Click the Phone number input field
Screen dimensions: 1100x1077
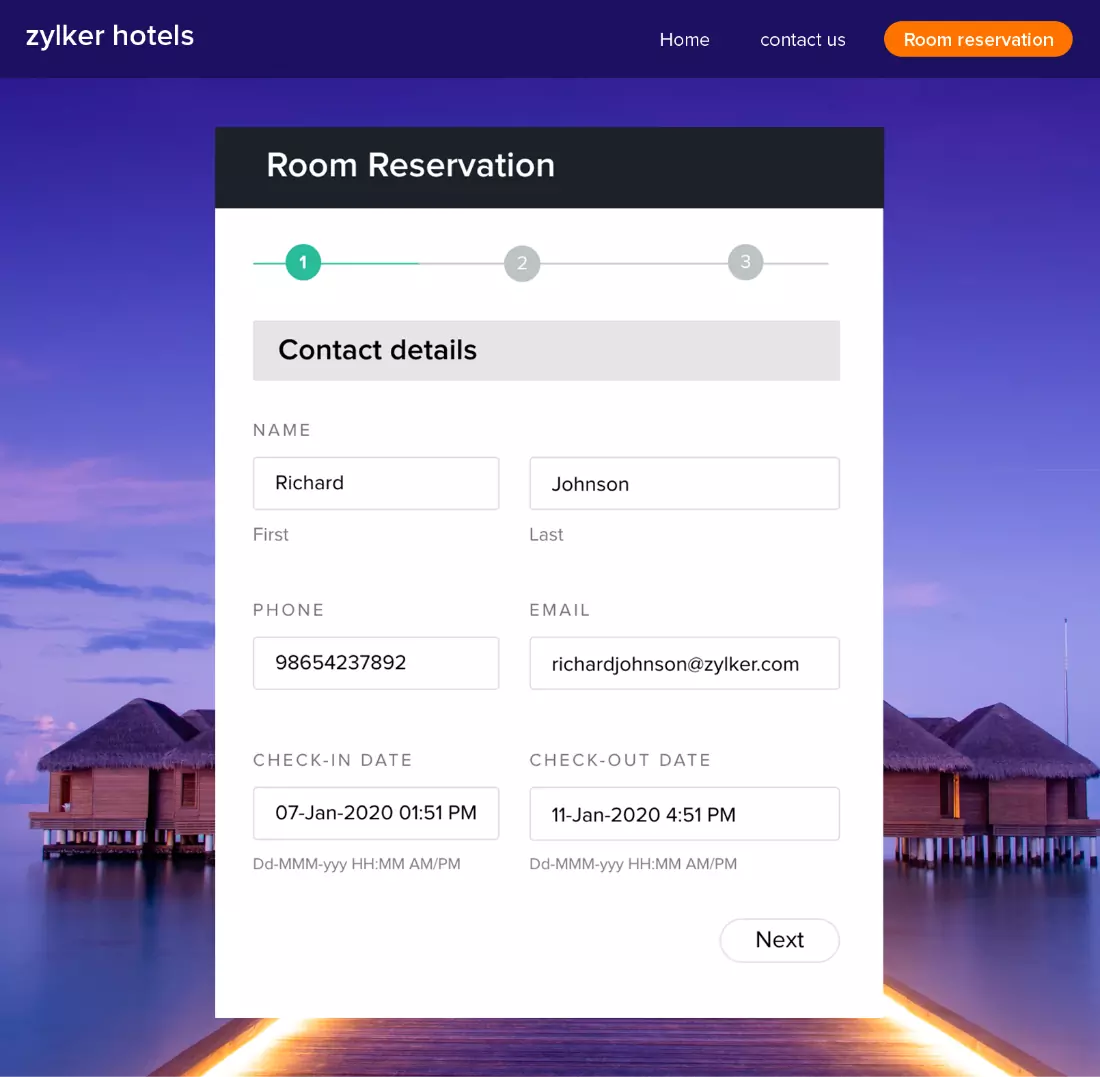pyautogui.click(x=376, y=663)
